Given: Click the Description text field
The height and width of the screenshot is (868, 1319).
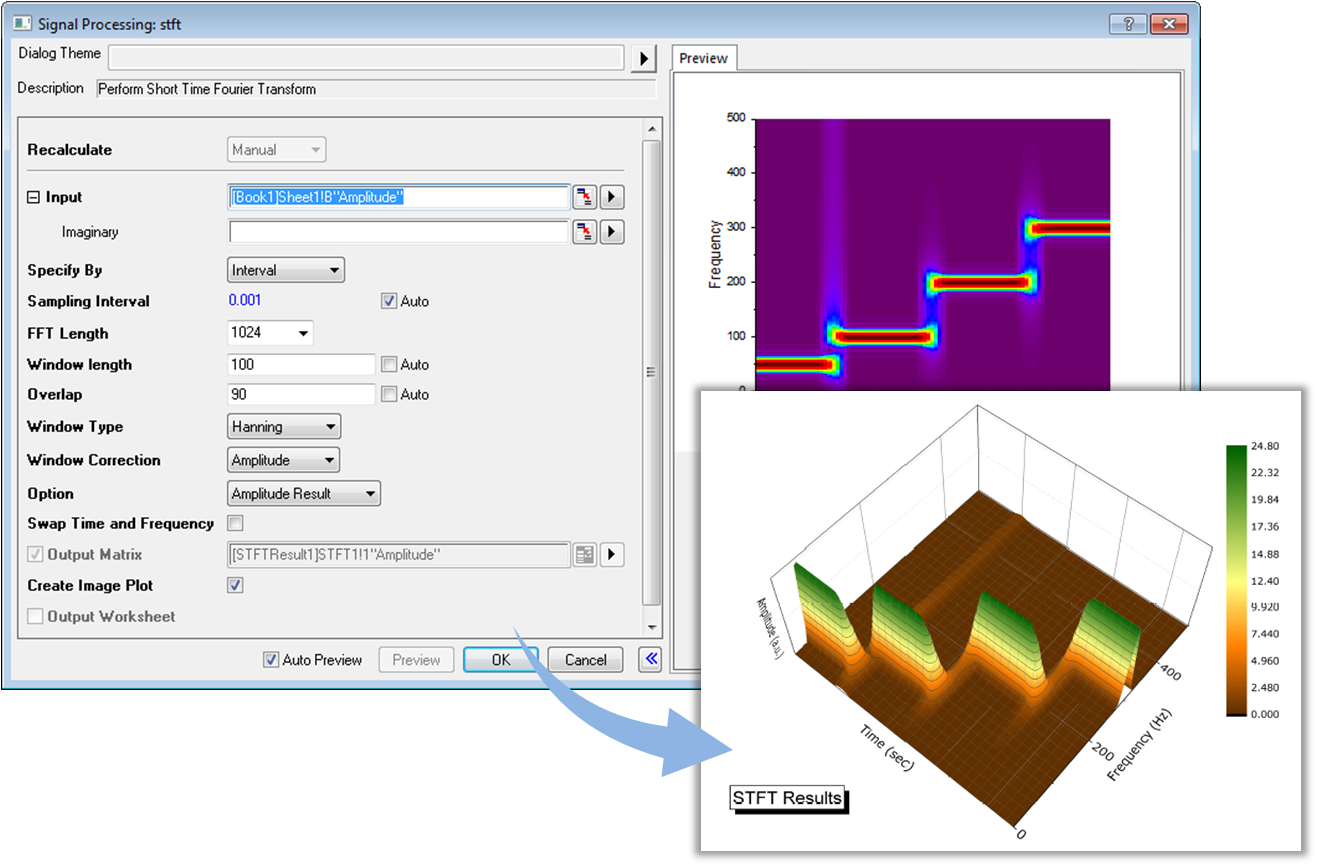Looking at the screenshot, I should click(376, 89).
